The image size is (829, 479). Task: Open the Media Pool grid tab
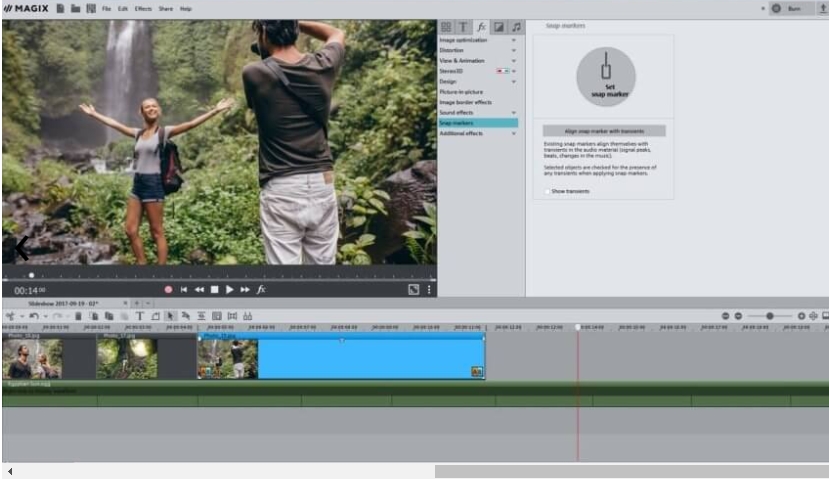(446, 26)
